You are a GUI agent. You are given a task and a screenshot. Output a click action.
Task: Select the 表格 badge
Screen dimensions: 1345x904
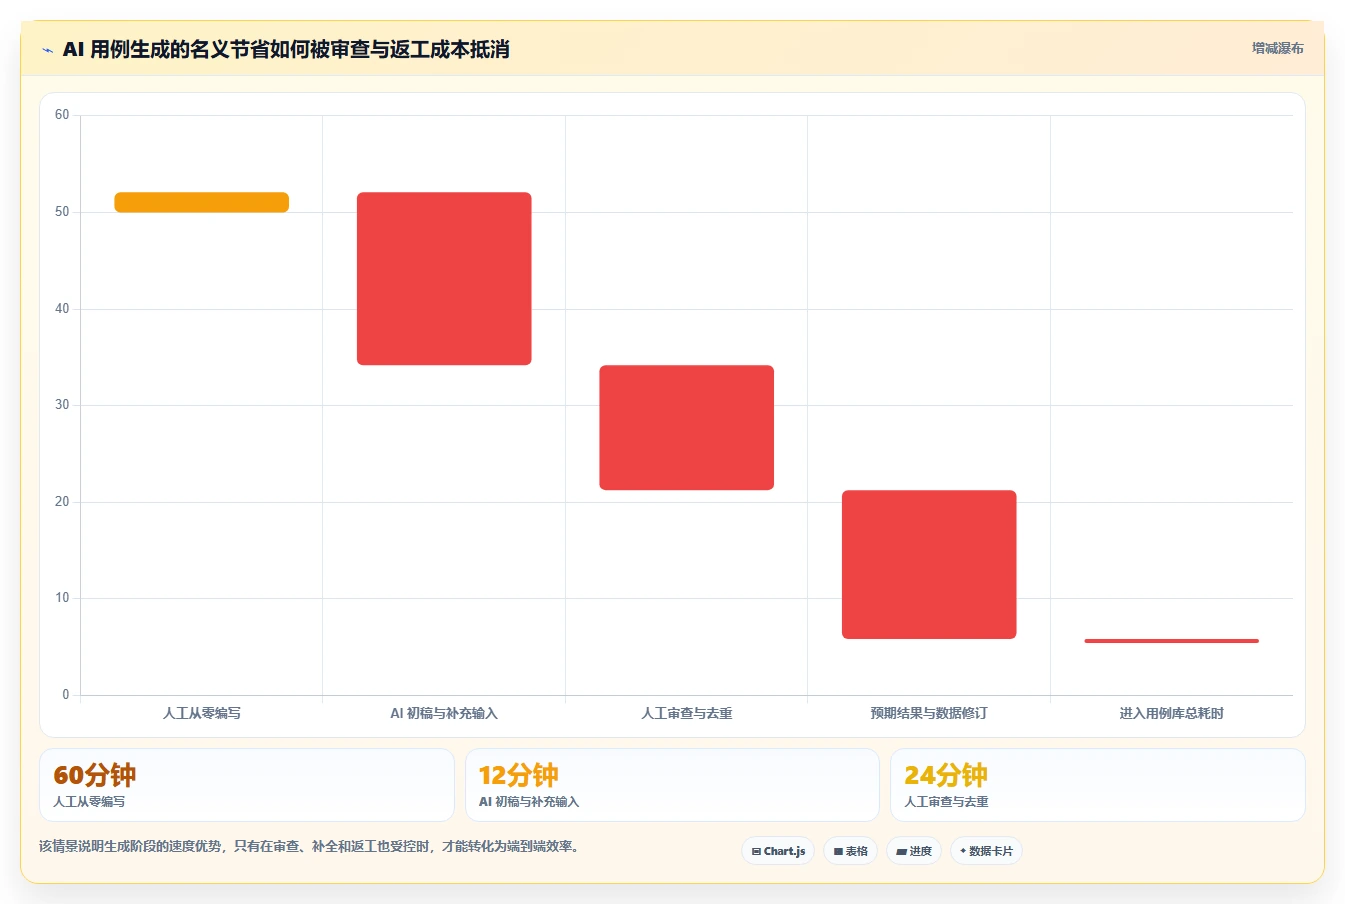pos(850,851)
